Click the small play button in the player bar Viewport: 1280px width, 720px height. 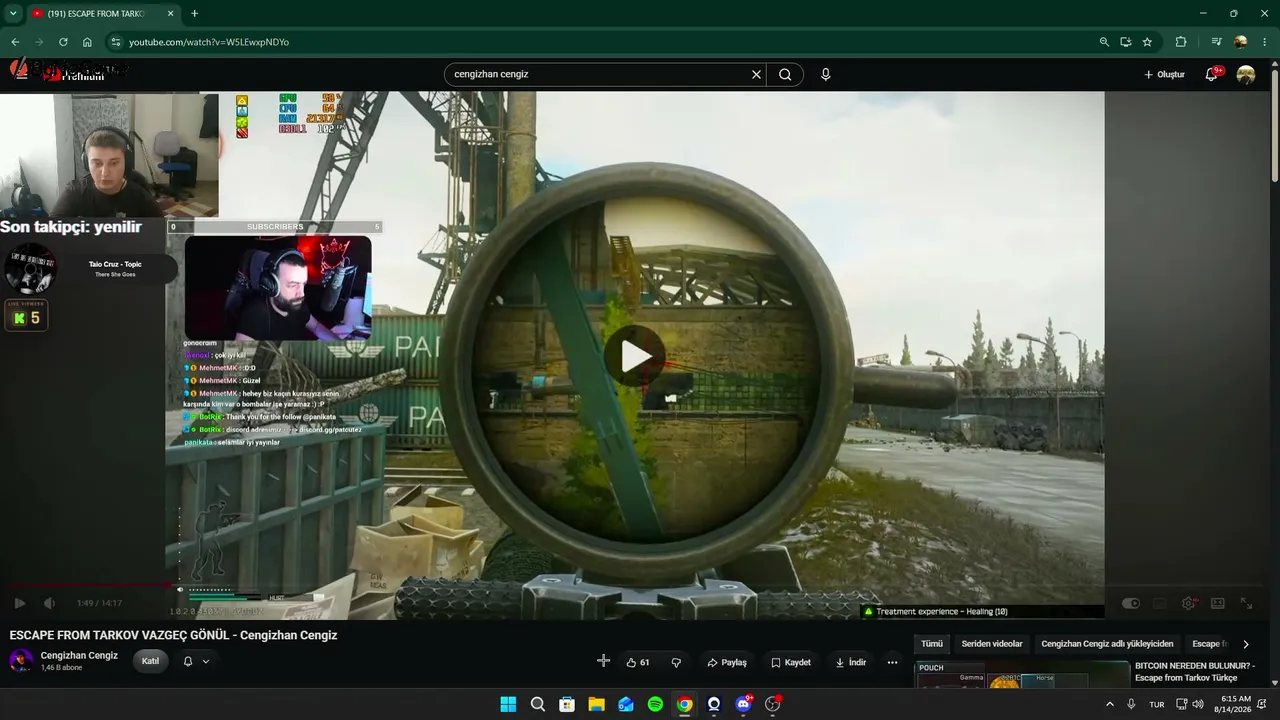[19, 603]
